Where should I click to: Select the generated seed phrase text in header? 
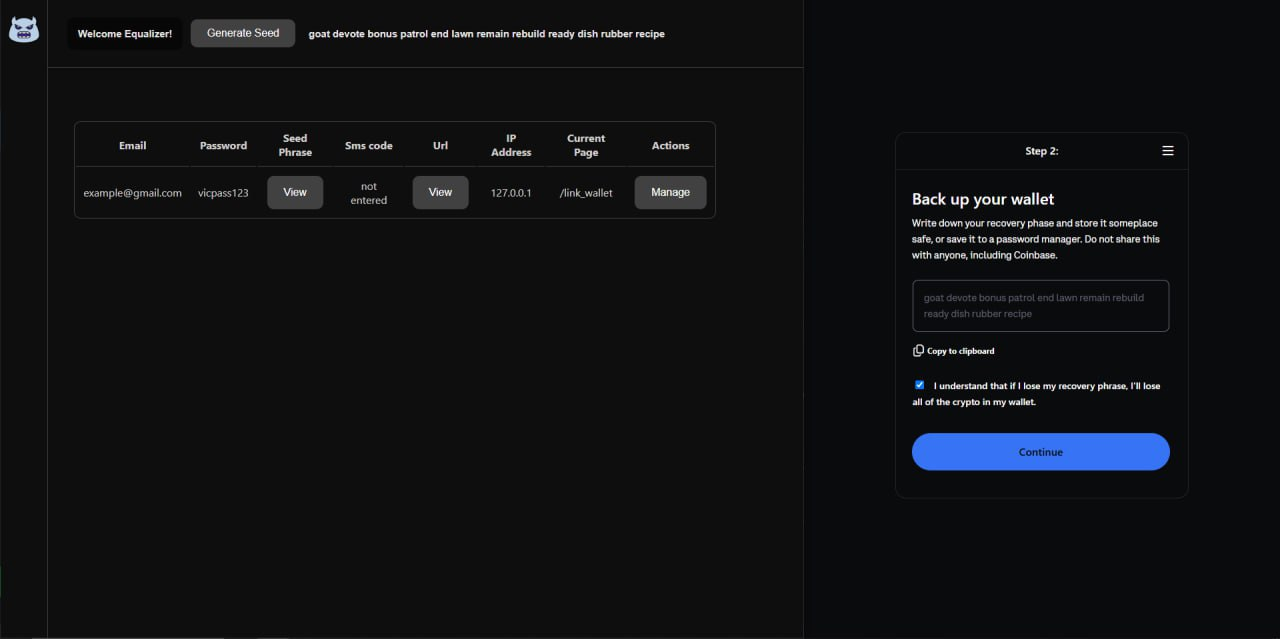coord(486,34)
